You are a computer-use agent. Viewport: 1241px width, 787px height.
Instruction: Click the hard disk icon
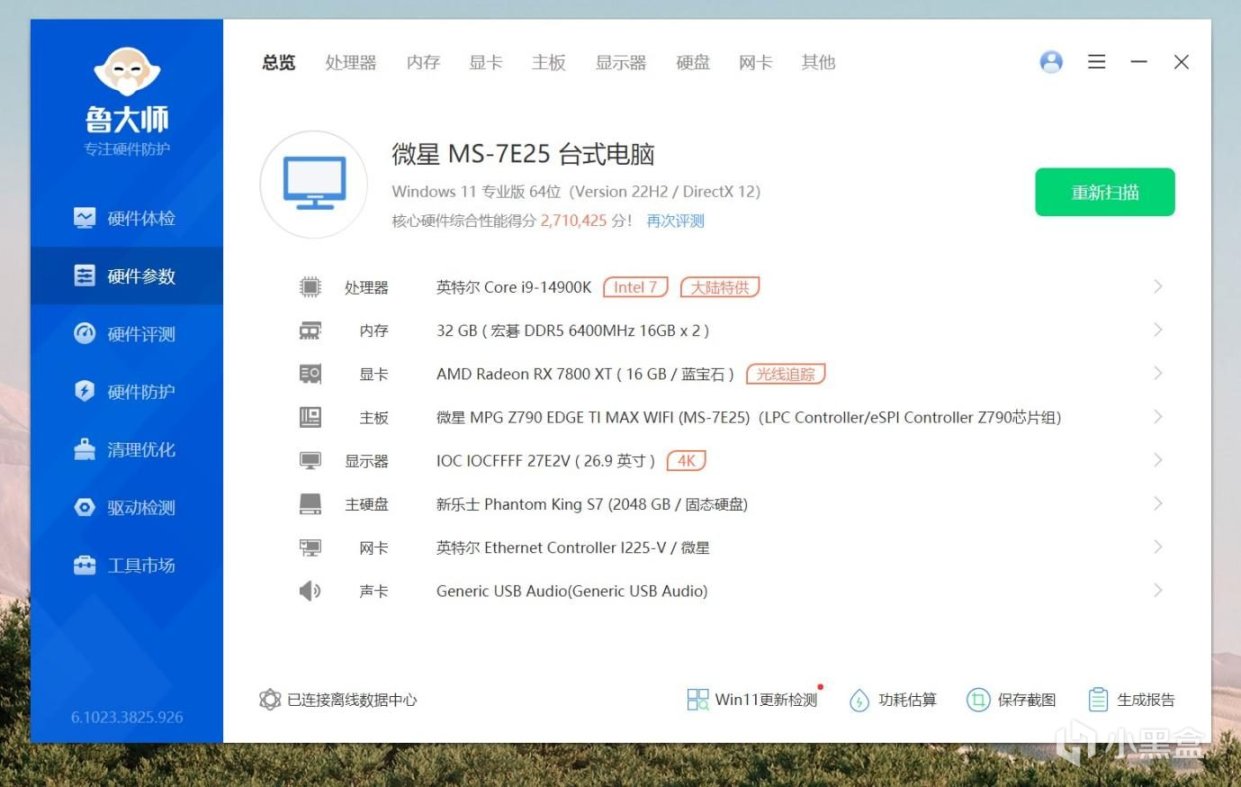click(x=311, y=504)
